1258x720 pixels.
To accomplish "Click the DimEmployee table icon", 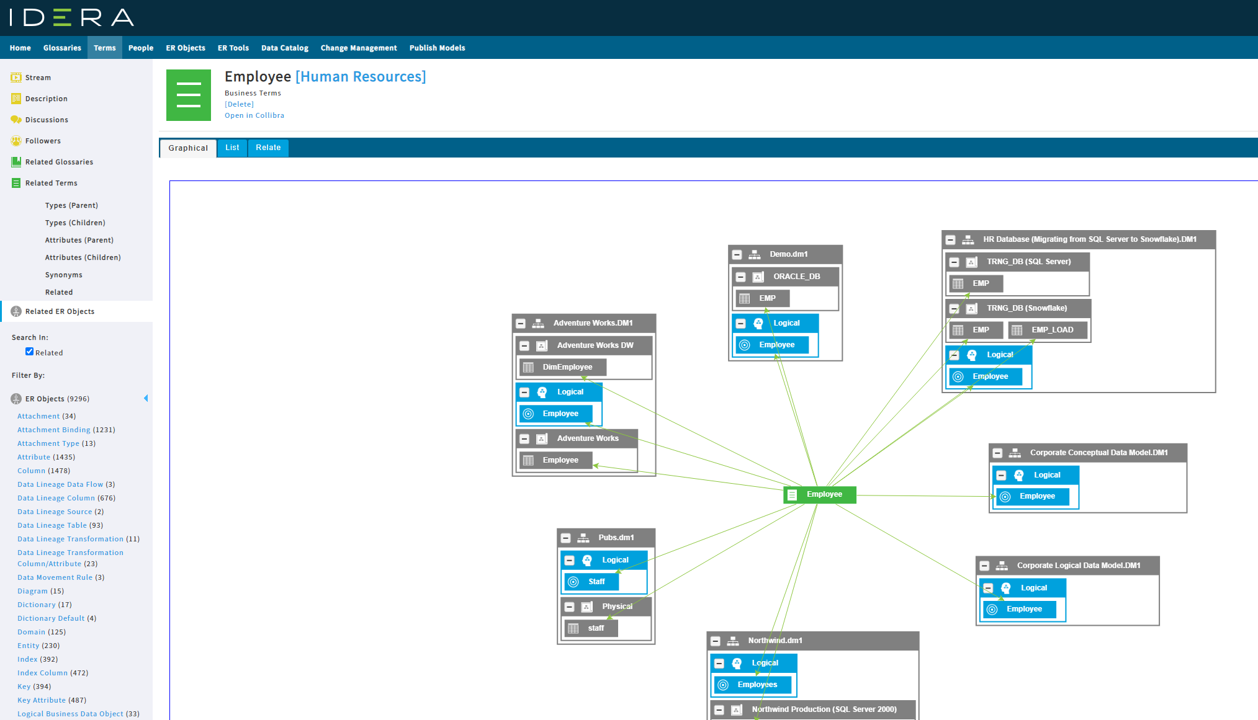I will pyautogui.click(x=529, y=367).
